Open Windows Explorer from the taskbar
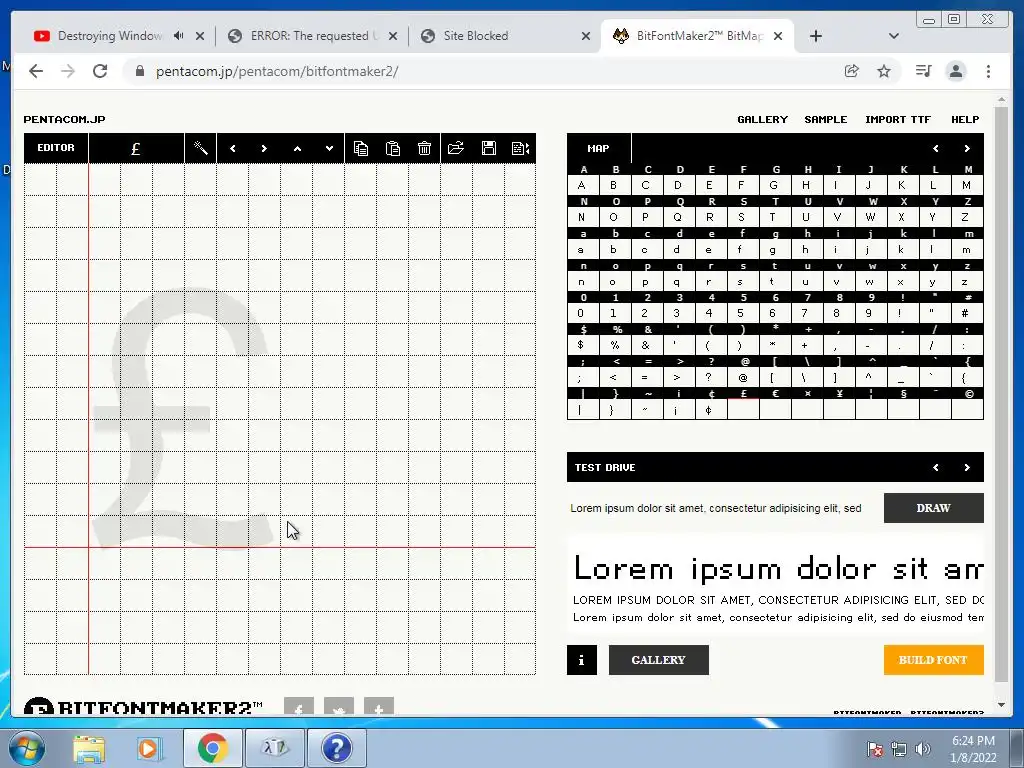Viewport: 1024px width, 768px height. pyautogui.click(x=89, y=748)
